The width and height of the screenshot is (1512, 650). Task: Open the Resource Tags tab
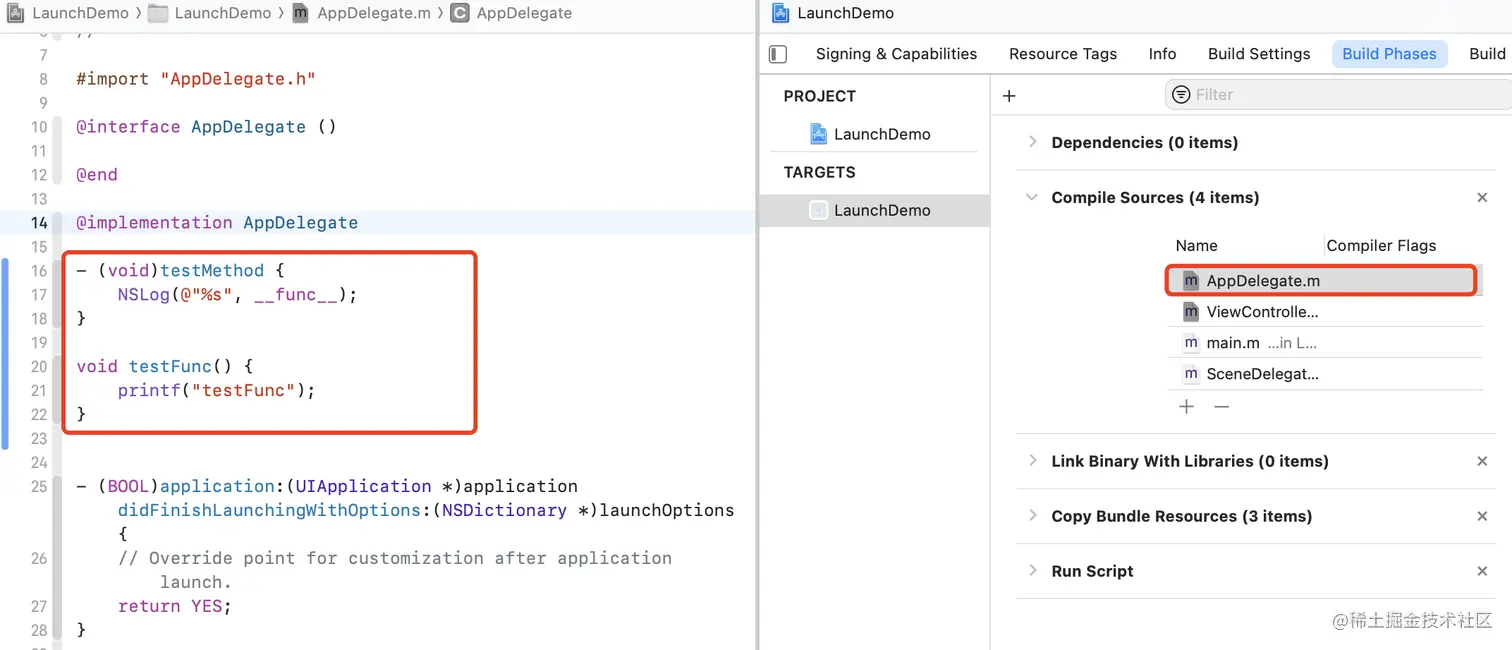1063,54
